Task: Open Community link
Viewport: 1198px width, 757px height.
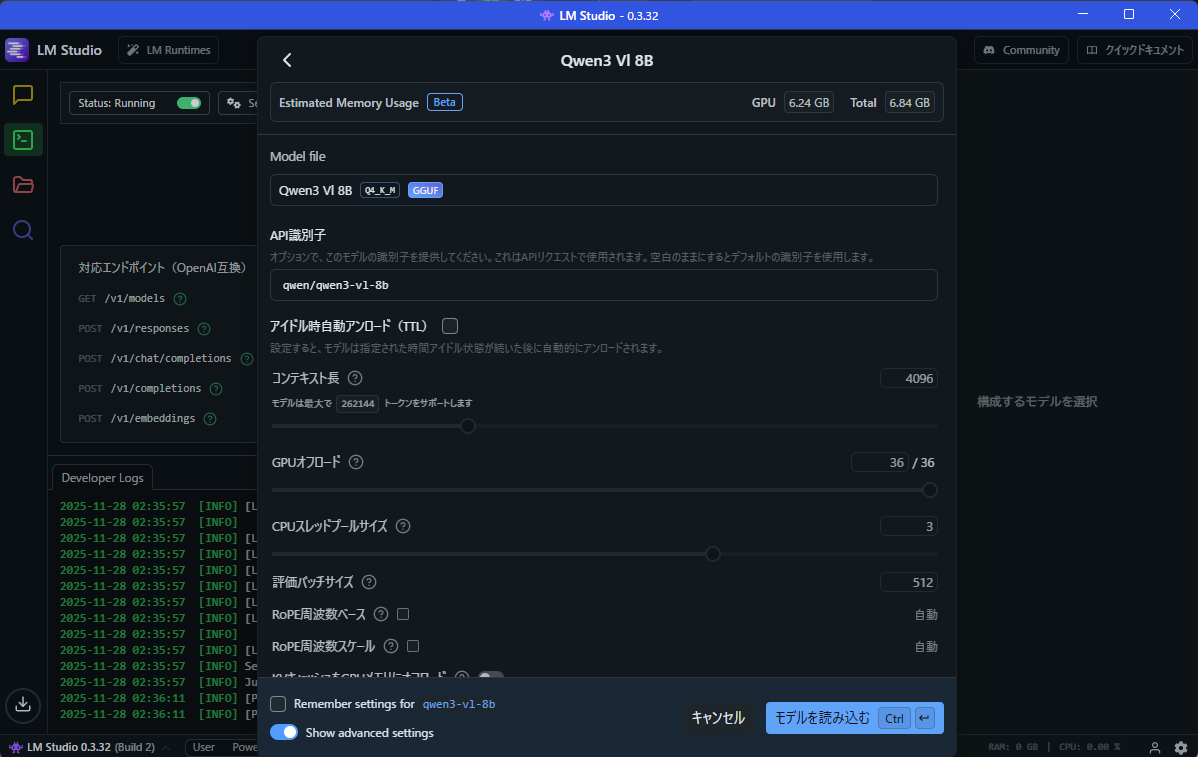Action: (1022, 50)
